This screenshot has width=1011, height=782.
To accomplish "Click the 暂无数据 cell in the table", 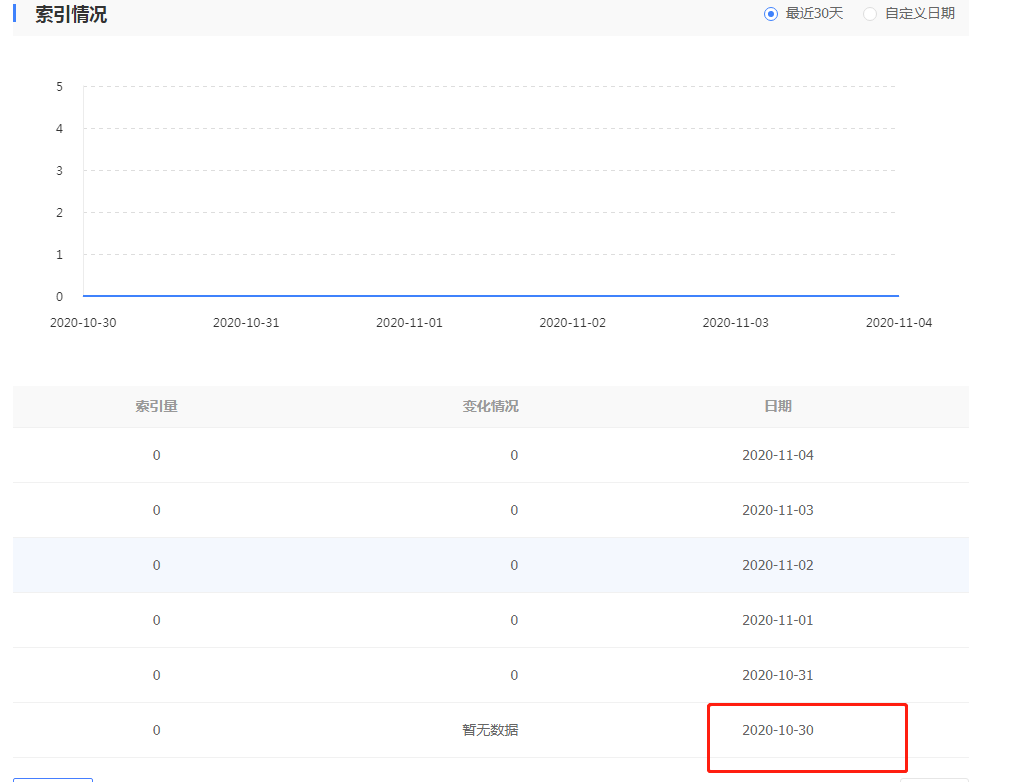I will [x=490, y=730].
